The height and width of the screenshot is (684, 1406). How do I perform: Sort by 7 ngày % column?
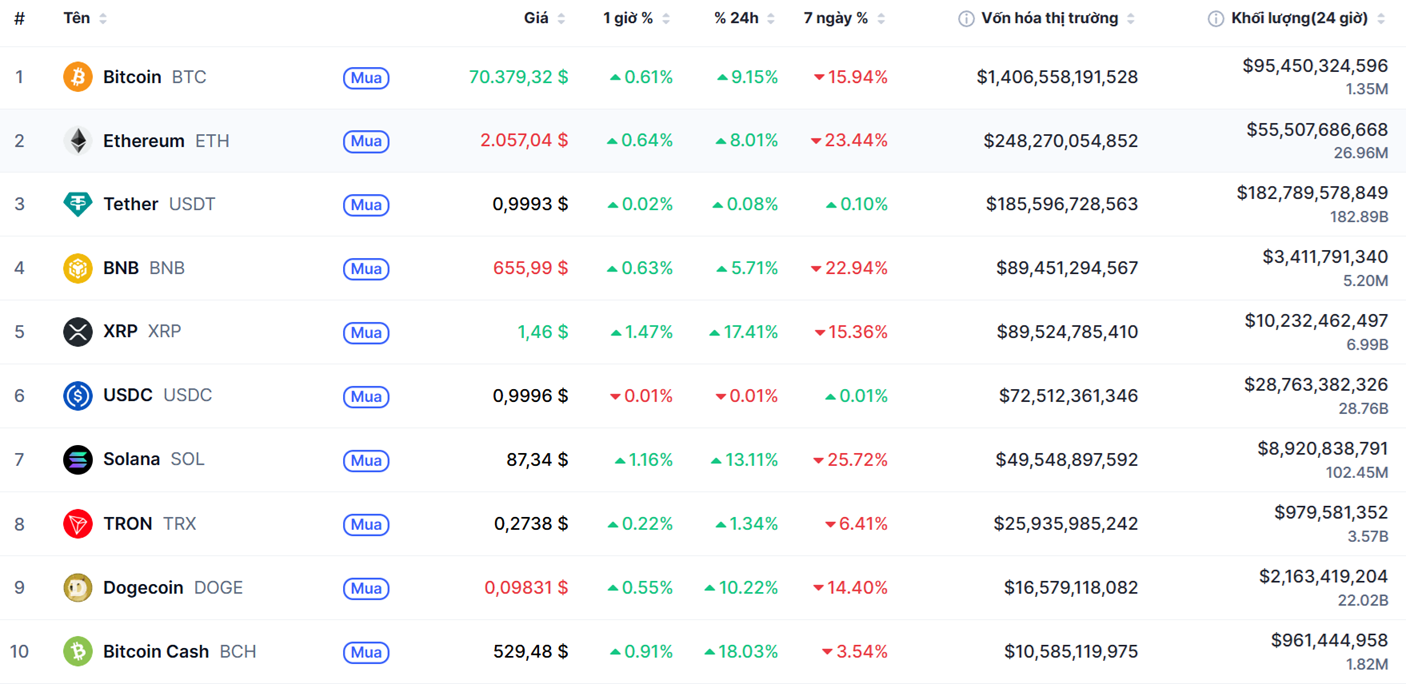836,18
